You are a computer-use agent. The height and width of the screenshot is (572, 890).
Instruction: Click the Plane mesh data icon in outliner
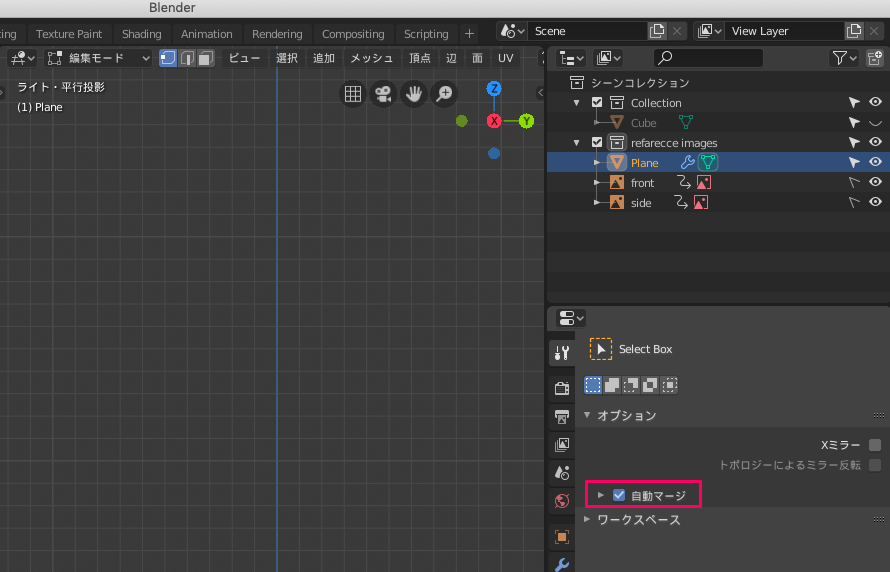(707, 163)
